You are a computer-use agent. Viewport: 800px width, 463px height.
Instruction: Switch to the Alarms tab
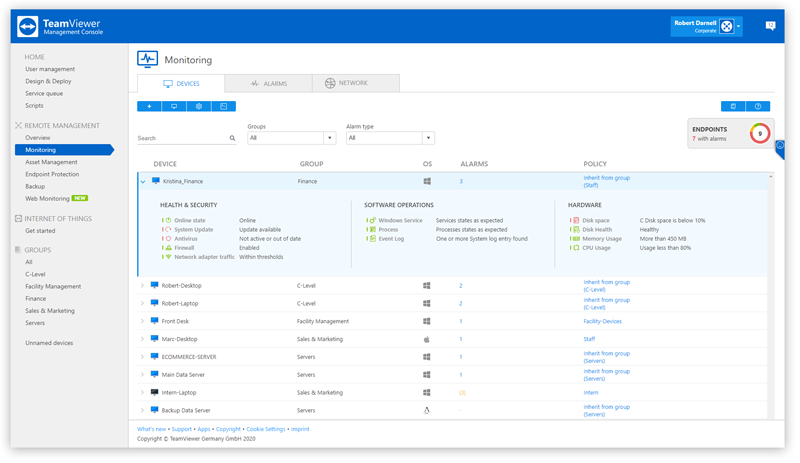pyautogui.click(x=268, y=83)
